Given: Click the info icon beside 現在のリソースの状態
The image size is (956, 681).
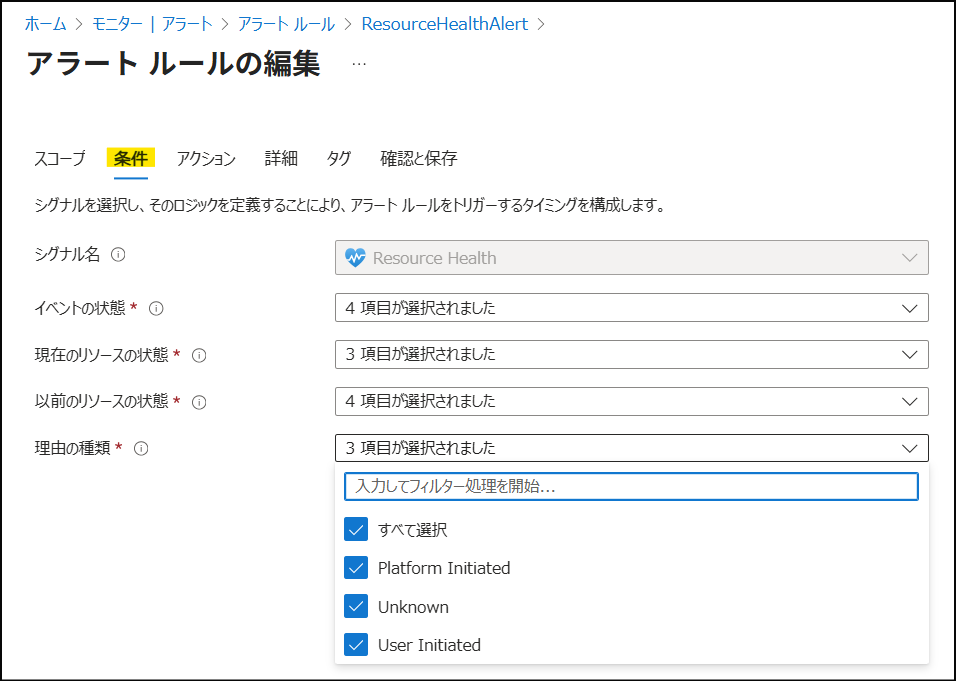Looking at the screenshot, I should tap(199, 355).
